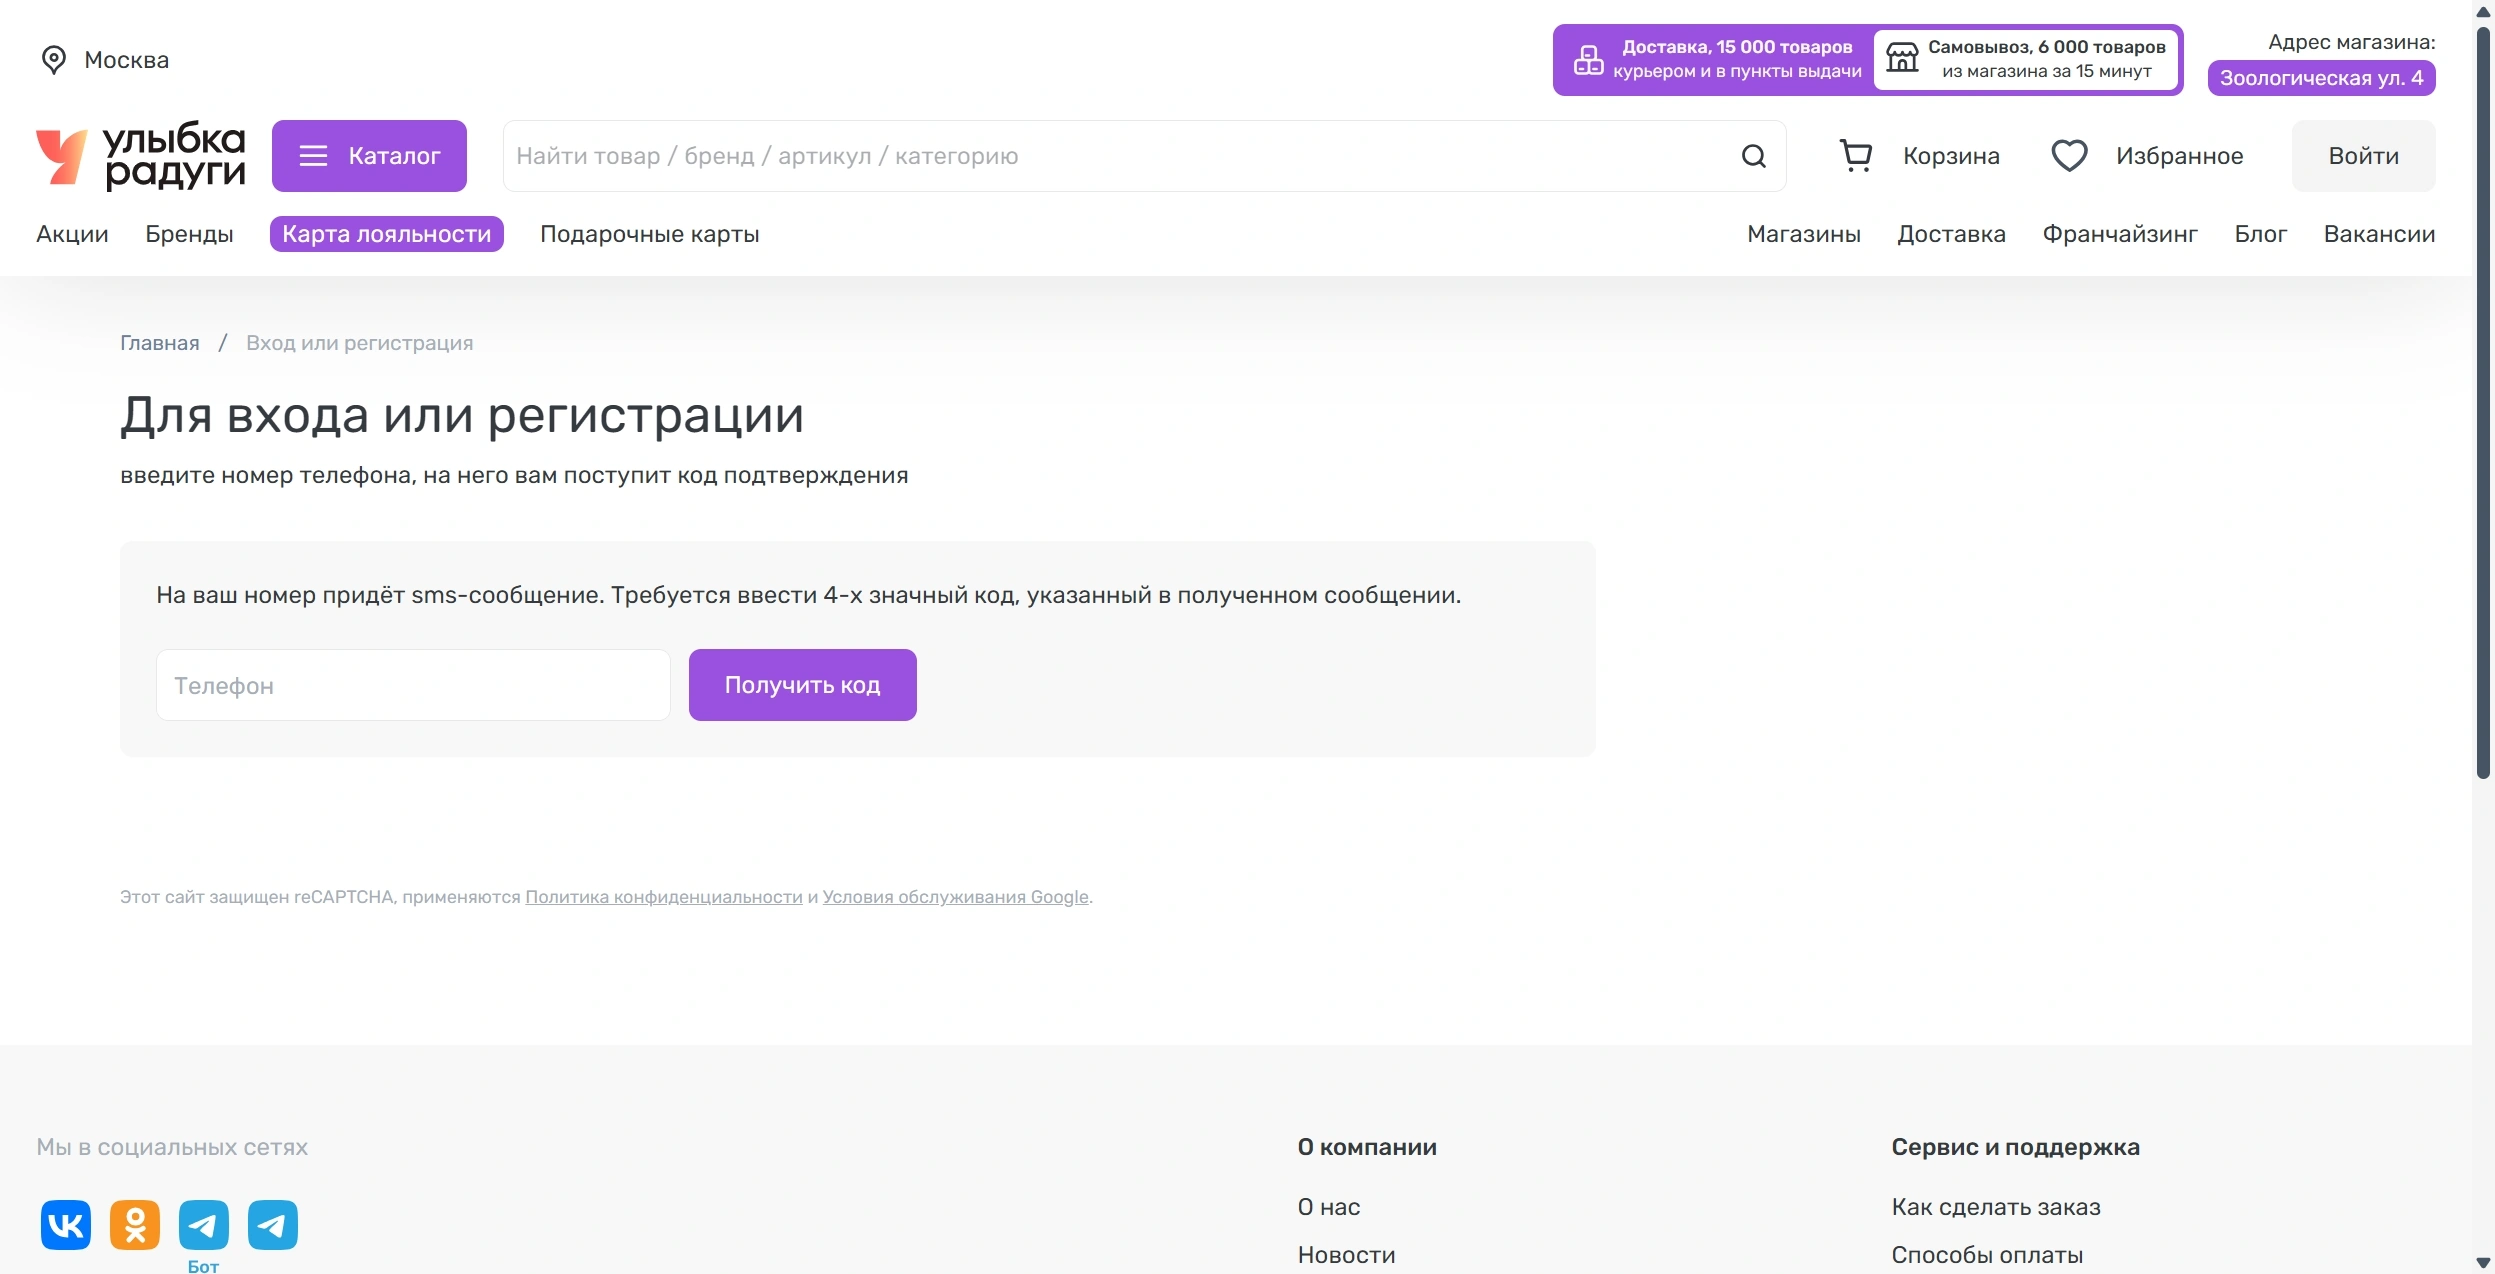
Task: Open Акции in the navigation
Action: 72,234
